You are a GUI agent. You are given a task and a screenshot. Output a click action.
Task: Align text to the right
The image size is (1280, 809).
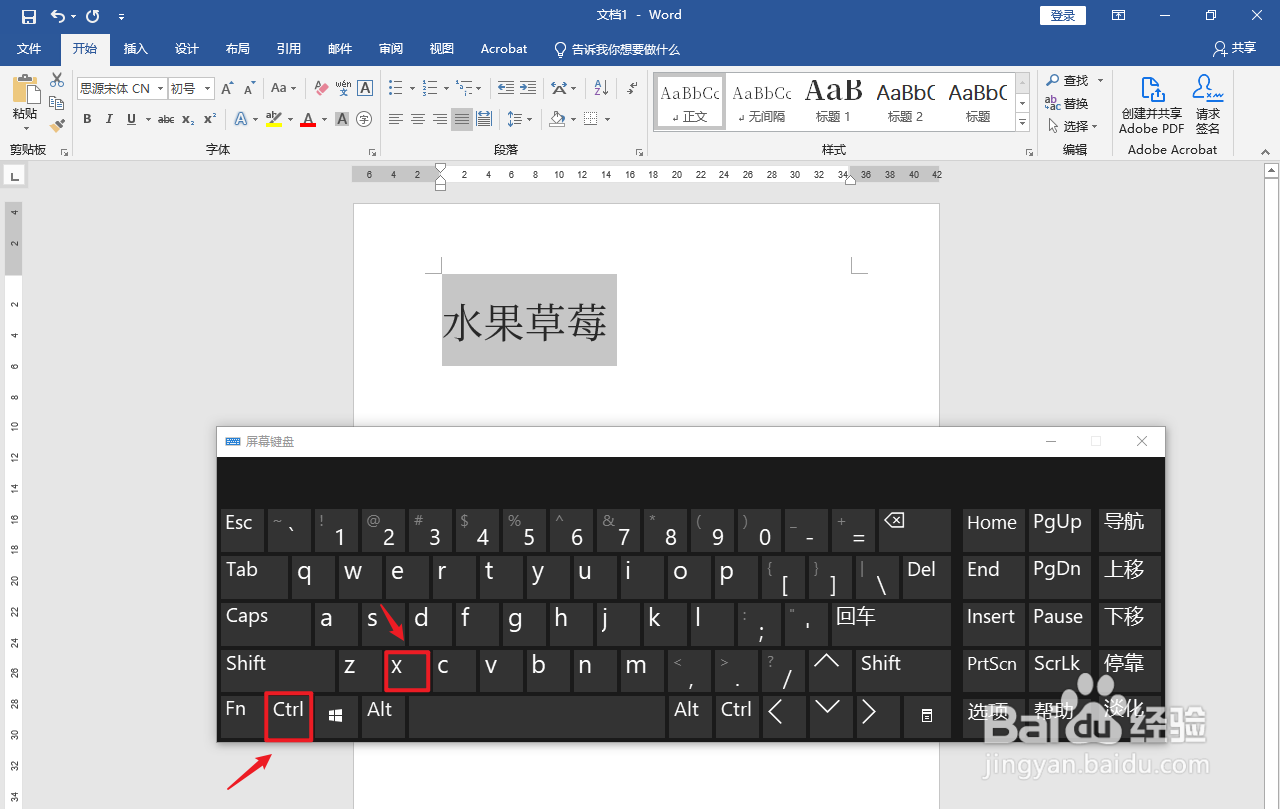(439, 119)
